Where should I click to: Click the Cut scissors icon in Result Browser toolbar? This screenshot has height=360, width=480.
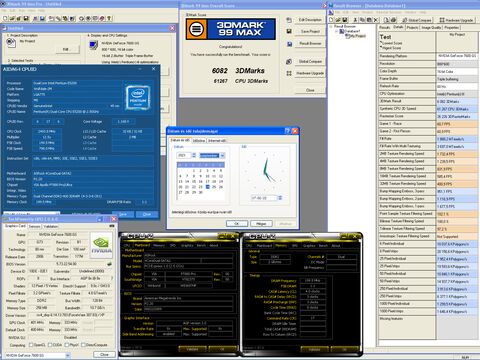pos(355,20)
